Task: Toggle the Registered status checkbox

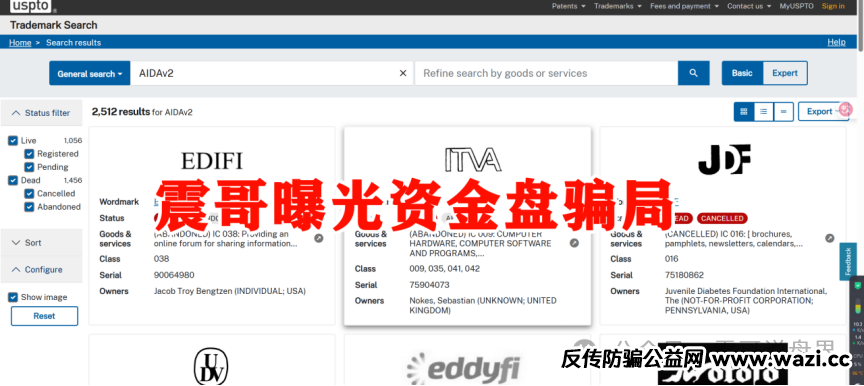Action: pyautogui.click(x=29, y=154)
